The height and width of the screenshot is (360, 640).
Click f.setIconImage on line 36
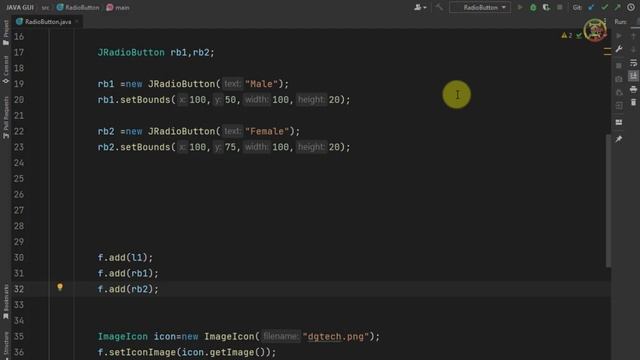pyautogui.click(x=137, y=352)
